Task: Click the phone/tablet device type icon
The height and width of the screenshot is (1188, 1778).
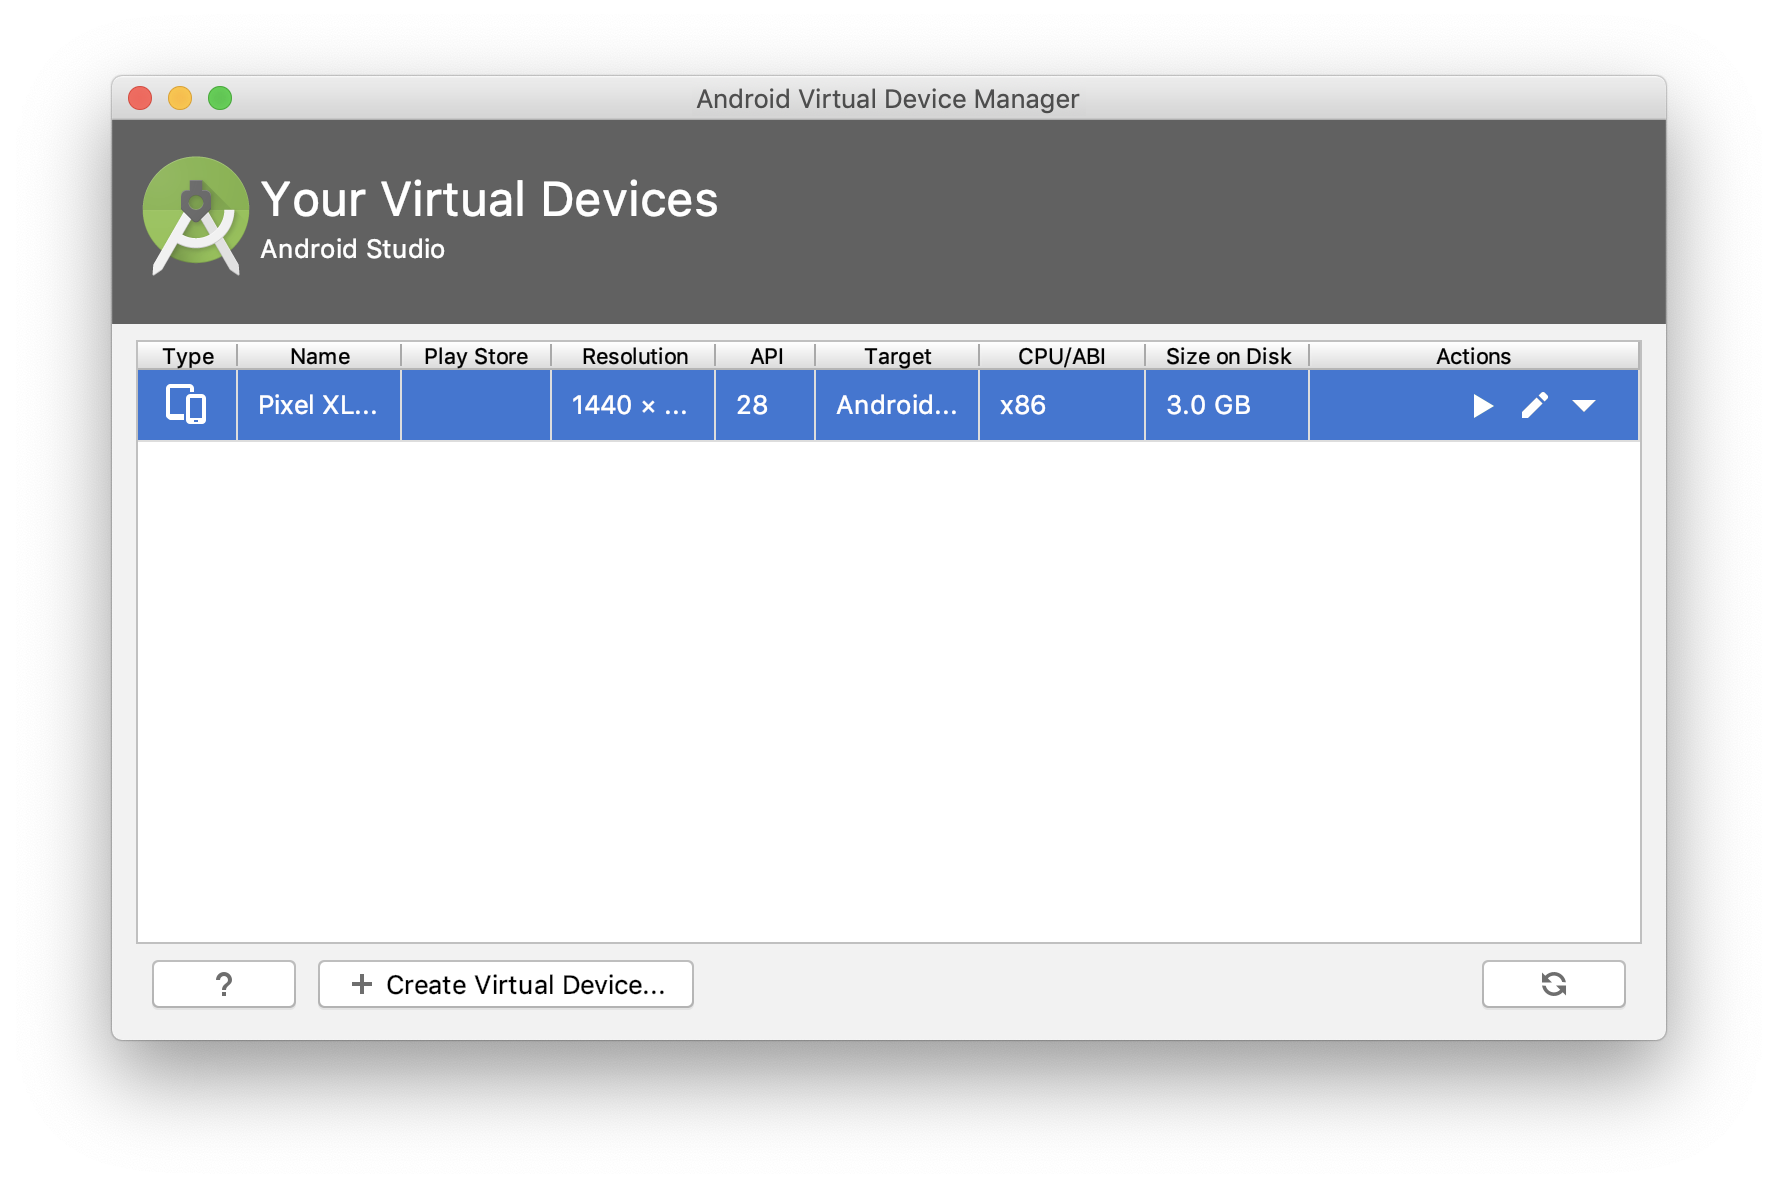Action: click(186, 405)
